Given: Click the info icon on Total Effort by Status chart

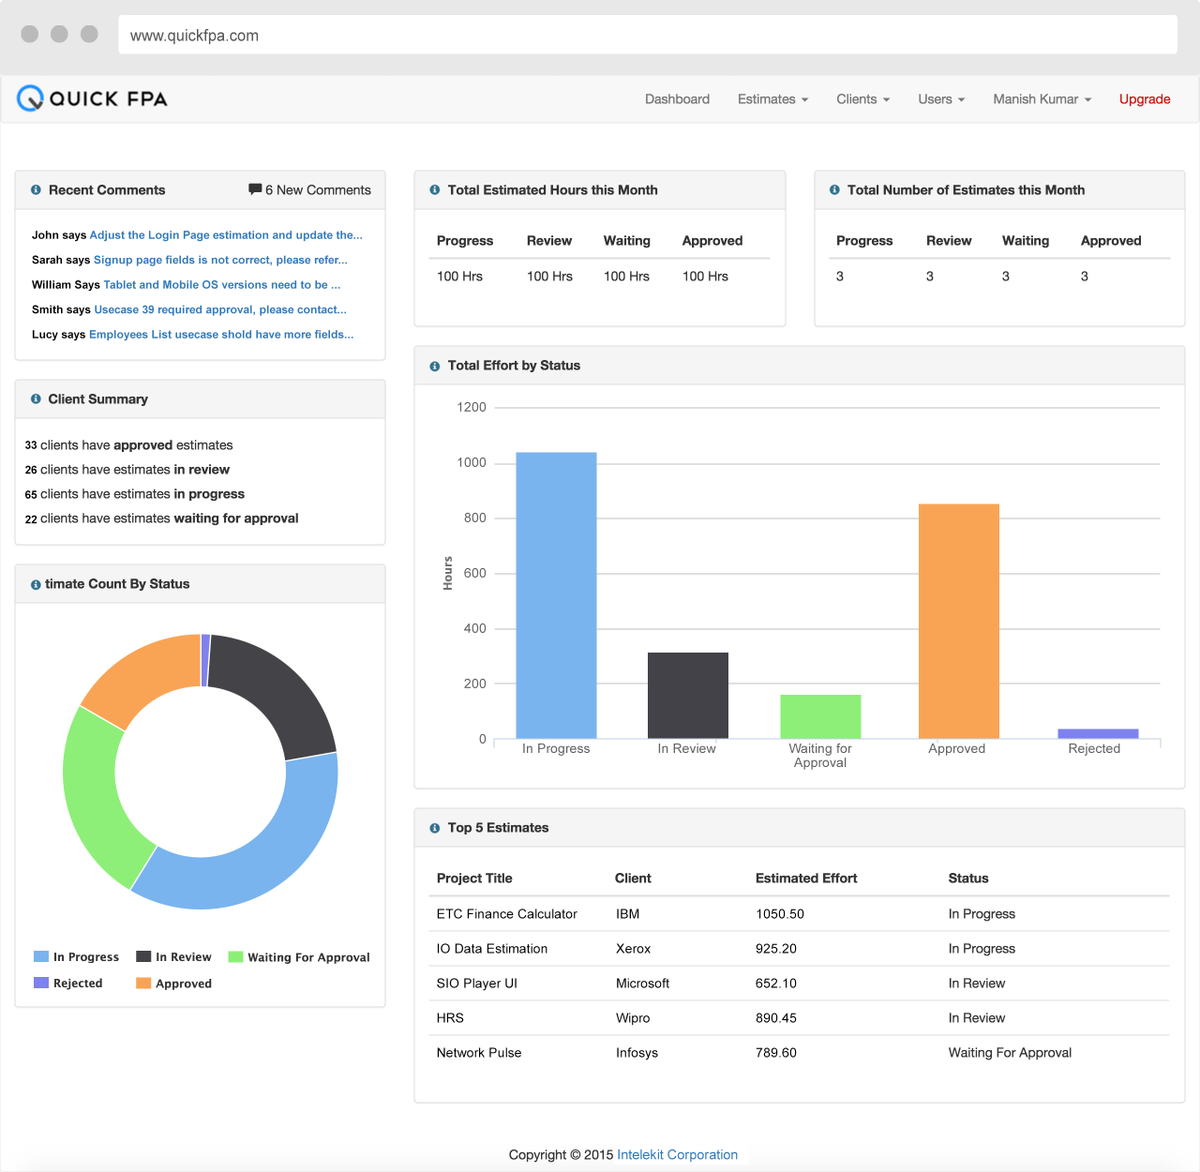Looking at the screenshot, I should (x=433, y=365).
